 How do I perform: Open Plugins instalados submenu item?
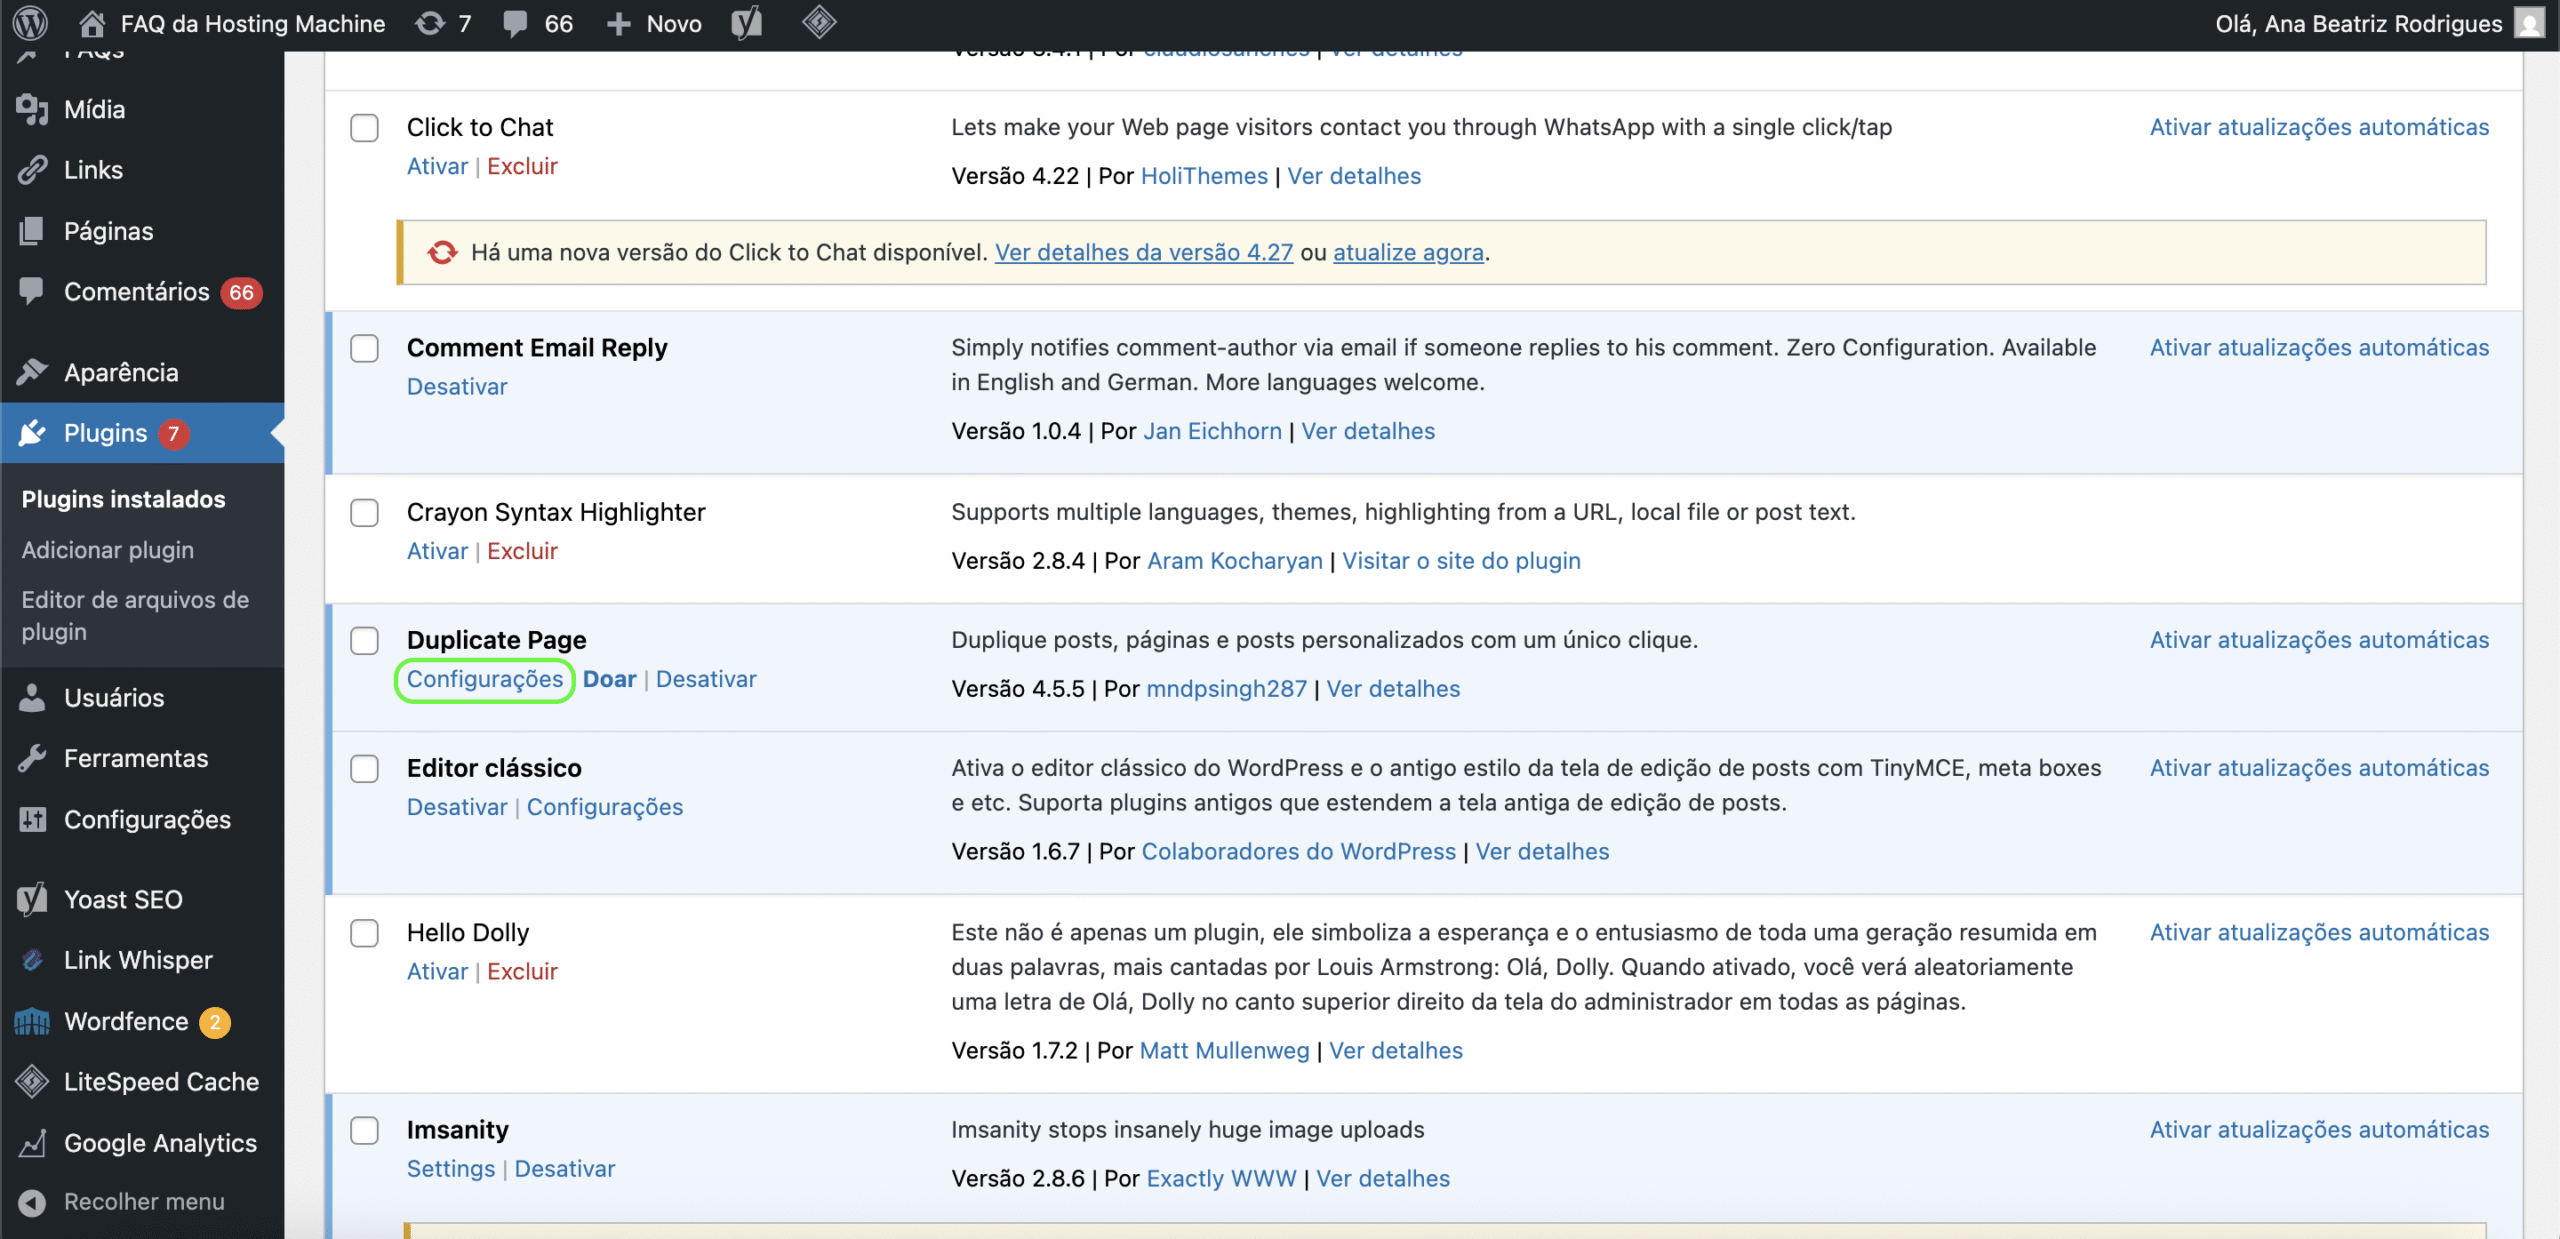click(x=124, y=499)
